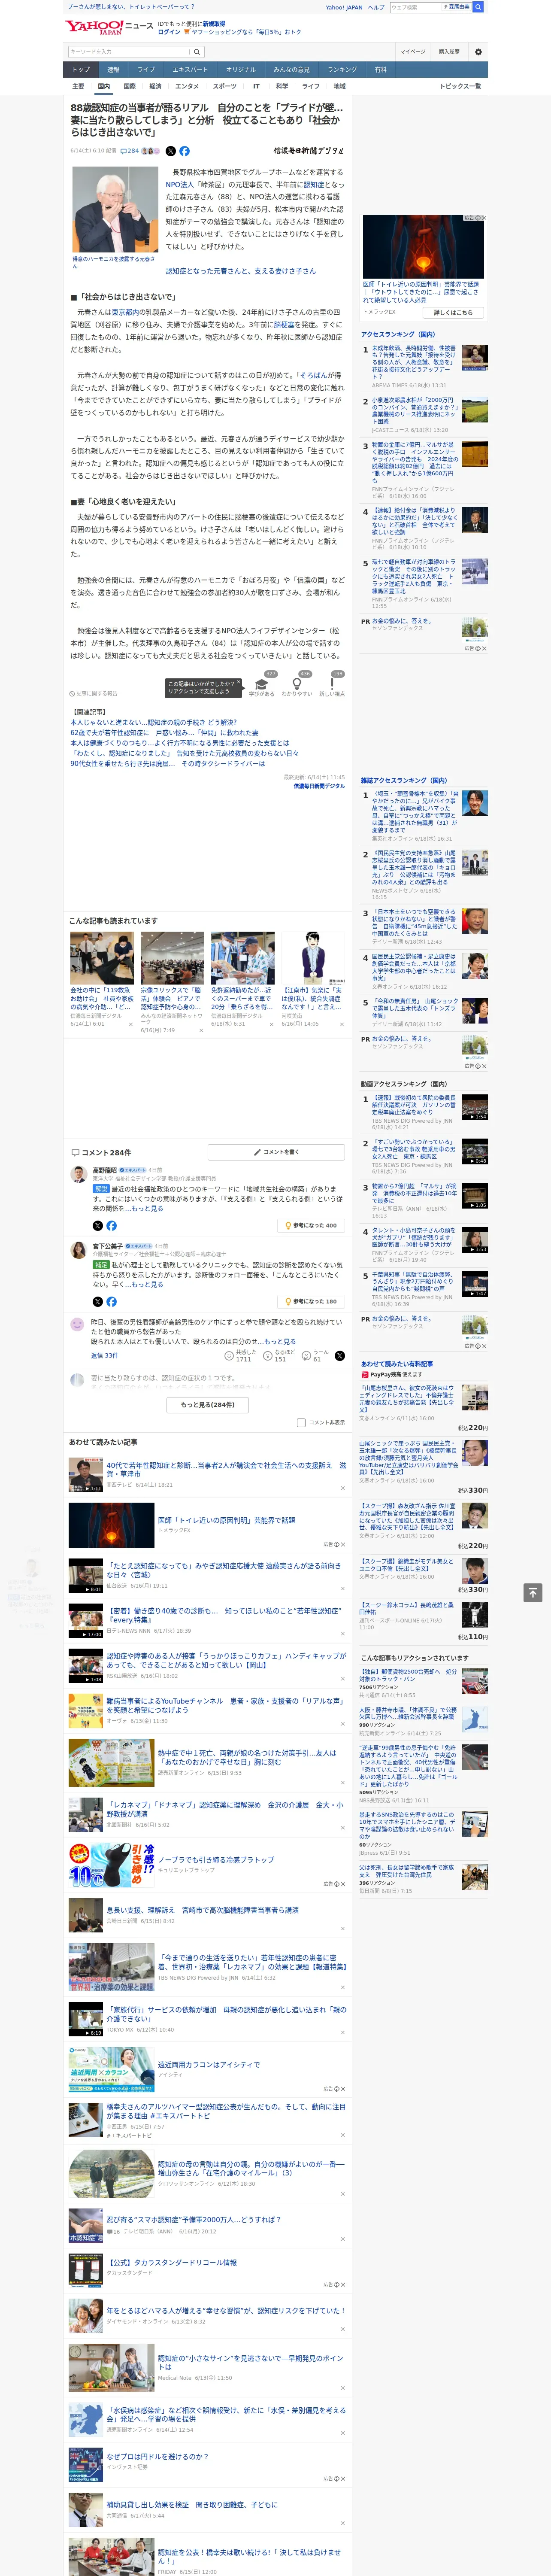Open the 宗像ユリックス recommended article thumbnail
The height and width of the screenshot is (2576, 551).
coord(172,958)
